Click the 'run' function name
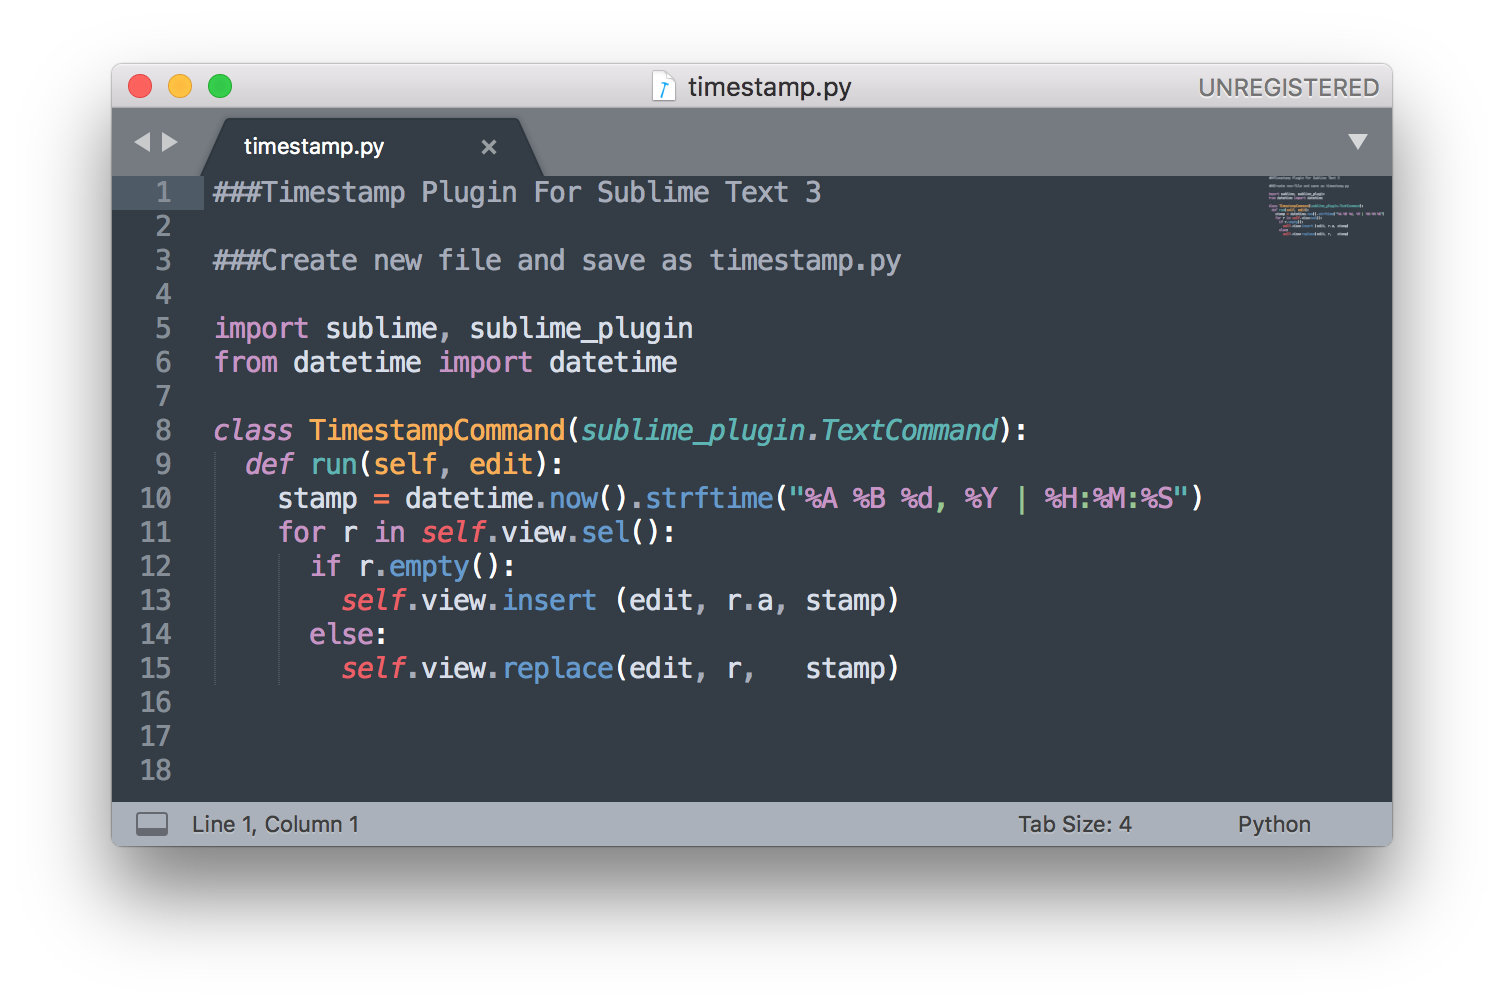The height and width of the screenshot is (1006, 1504). 334,465
